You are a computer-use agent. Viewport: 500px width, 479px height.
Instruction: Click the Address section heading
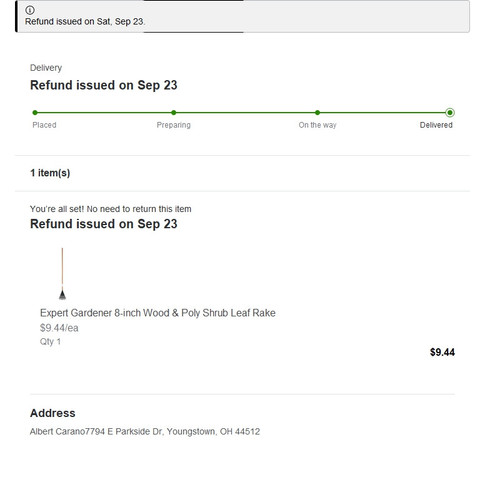click(53, 413)
